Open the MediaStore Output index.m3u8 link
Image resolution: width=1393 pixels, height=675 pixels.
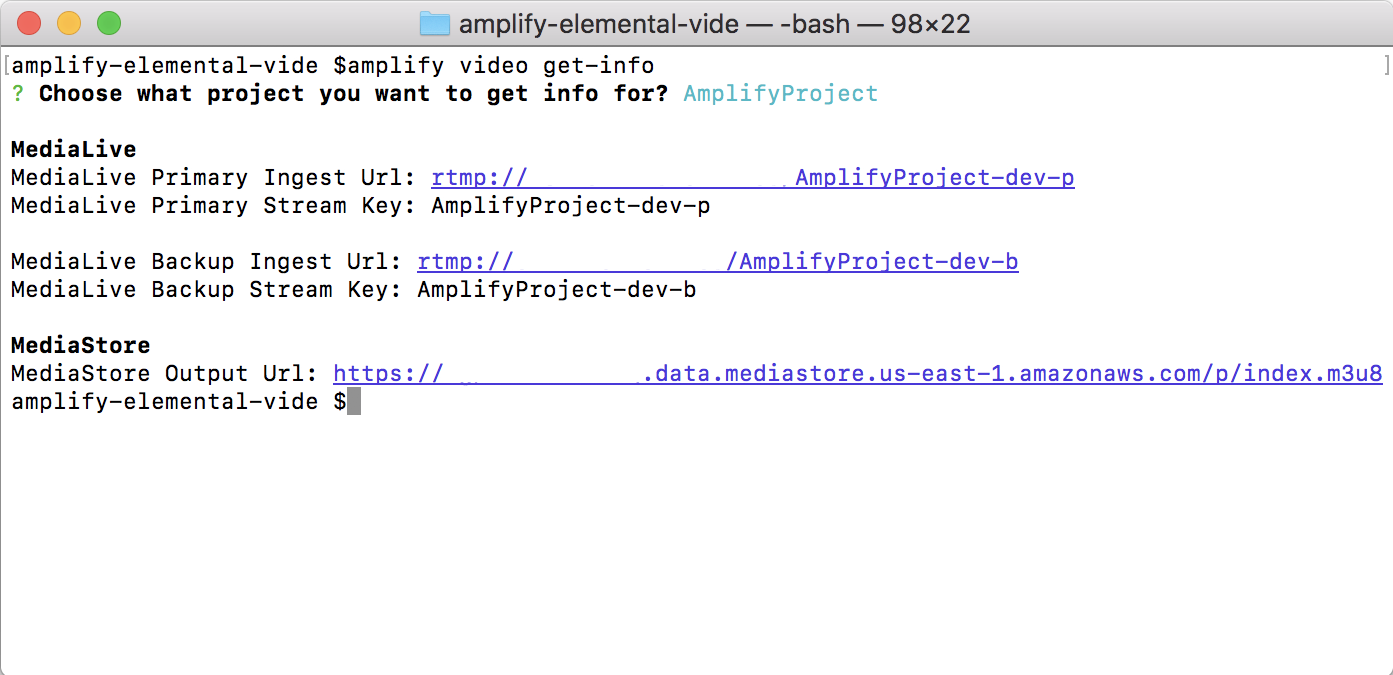pyautogui.click(x=858, y=374)
